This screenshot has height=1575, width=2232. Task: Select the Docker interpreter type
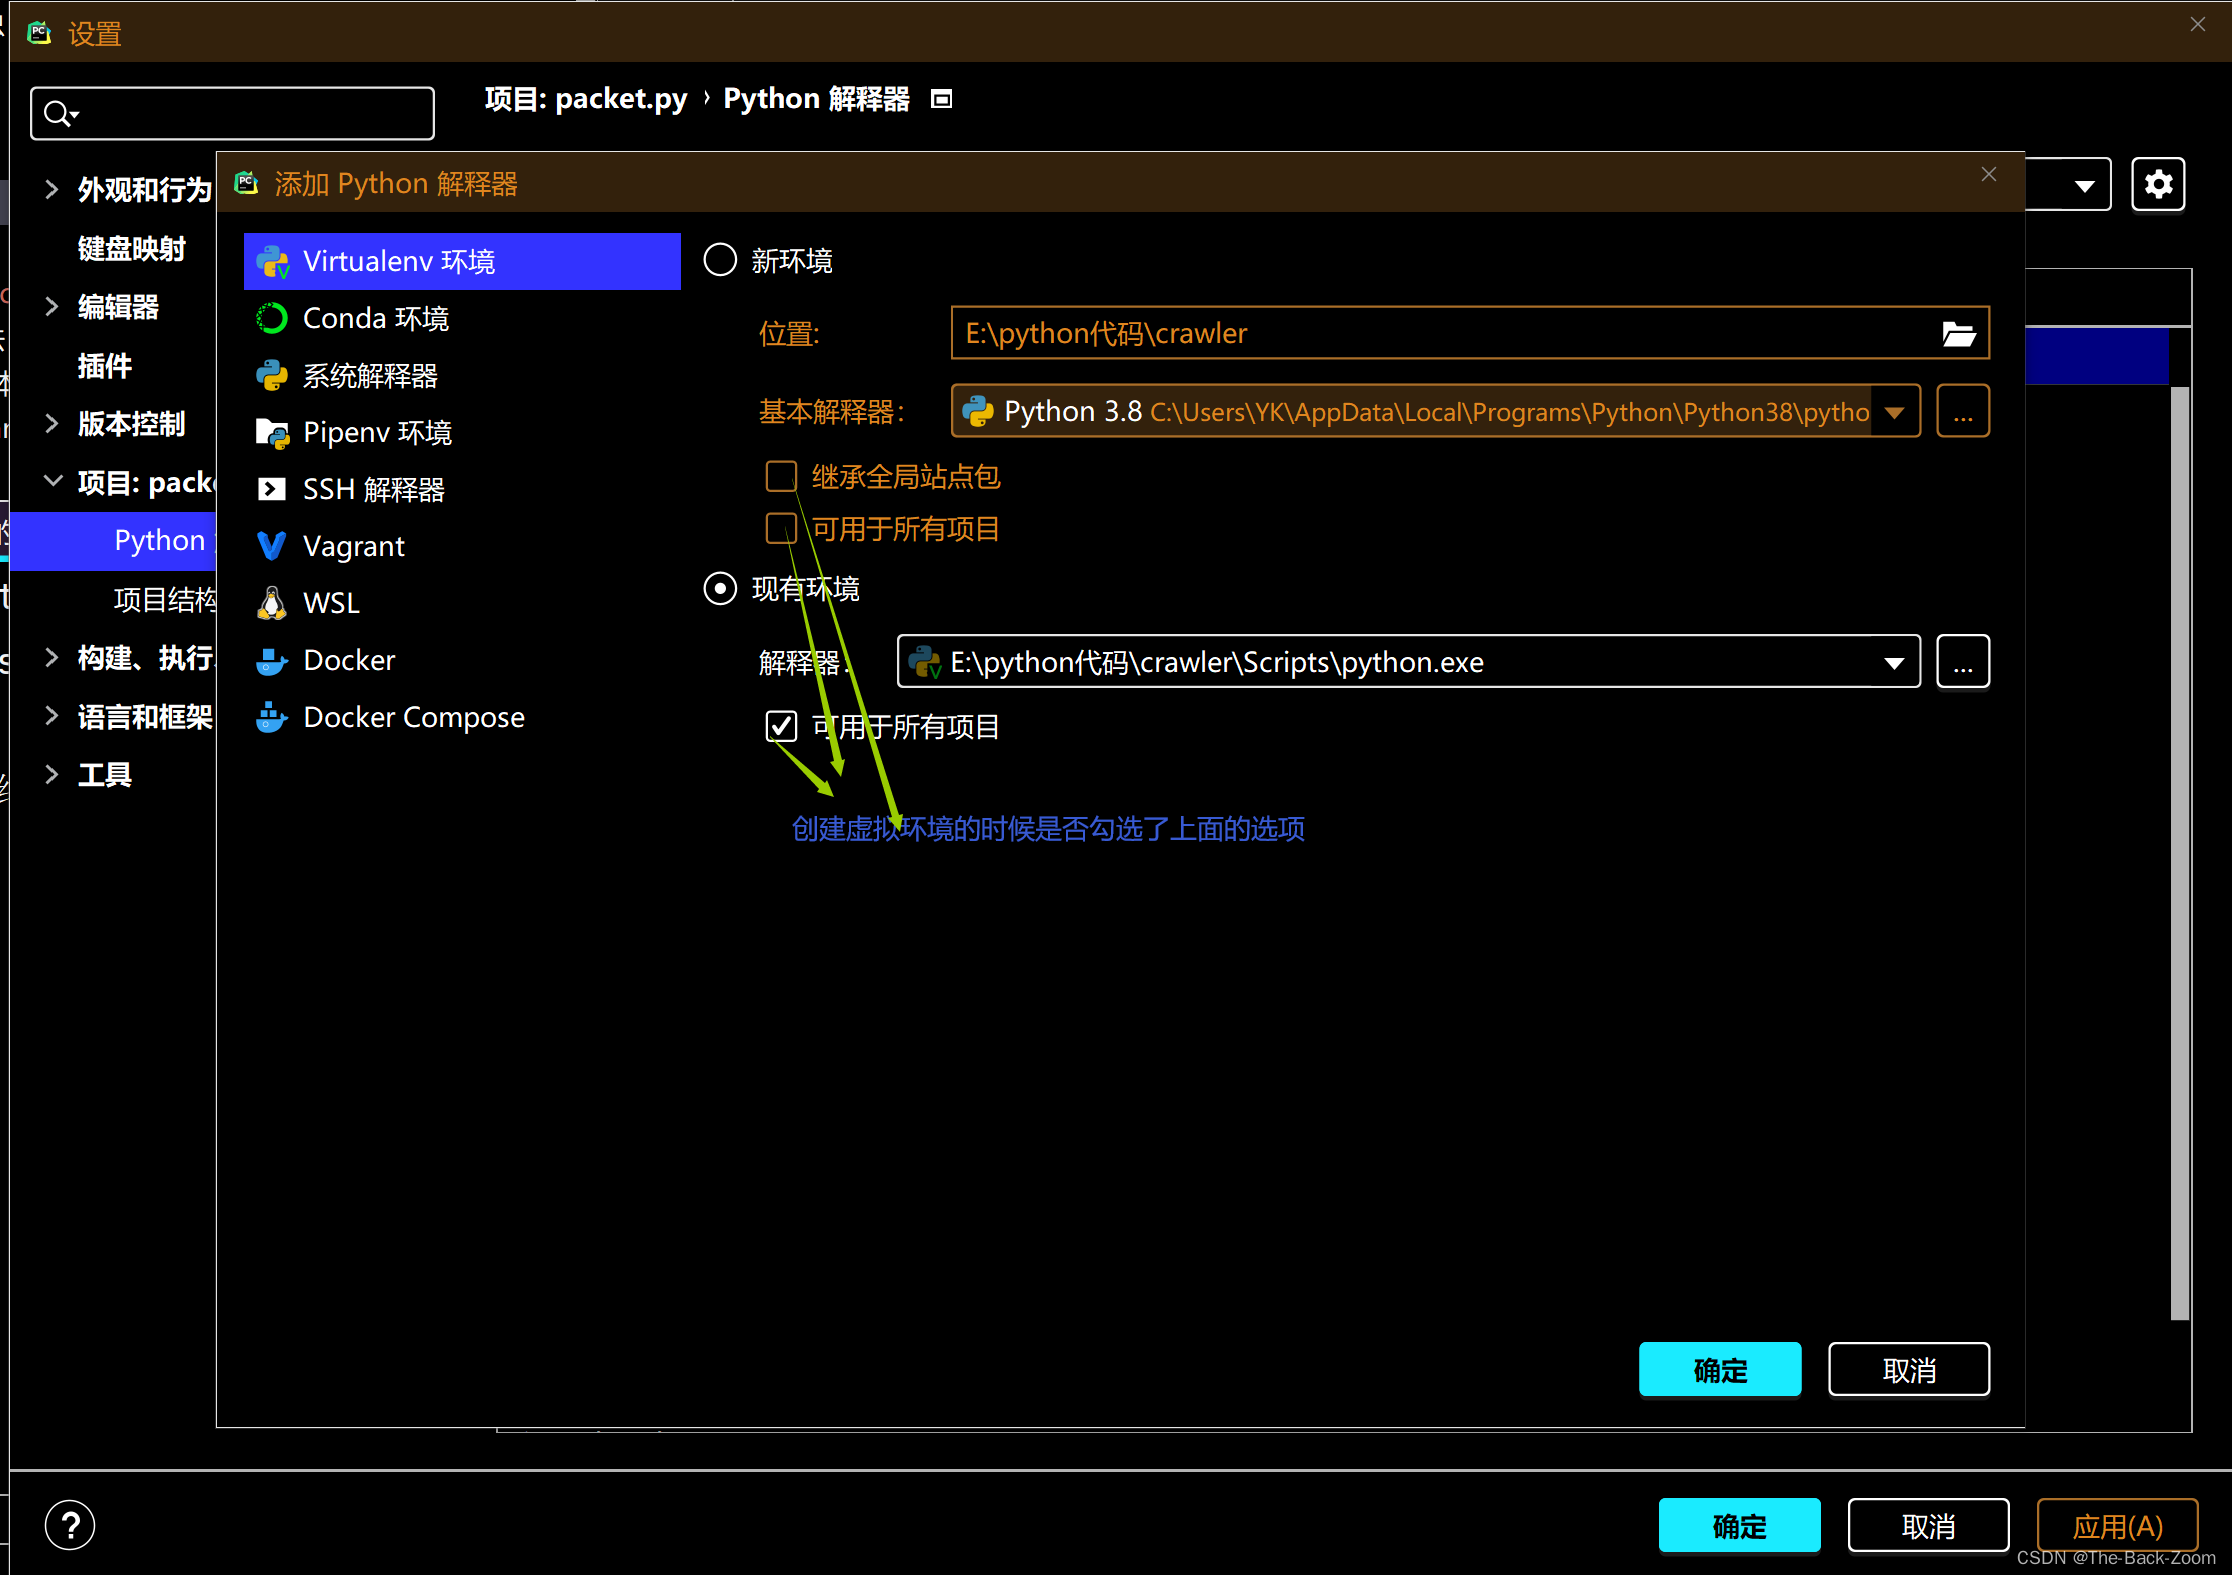coord(462,660)
